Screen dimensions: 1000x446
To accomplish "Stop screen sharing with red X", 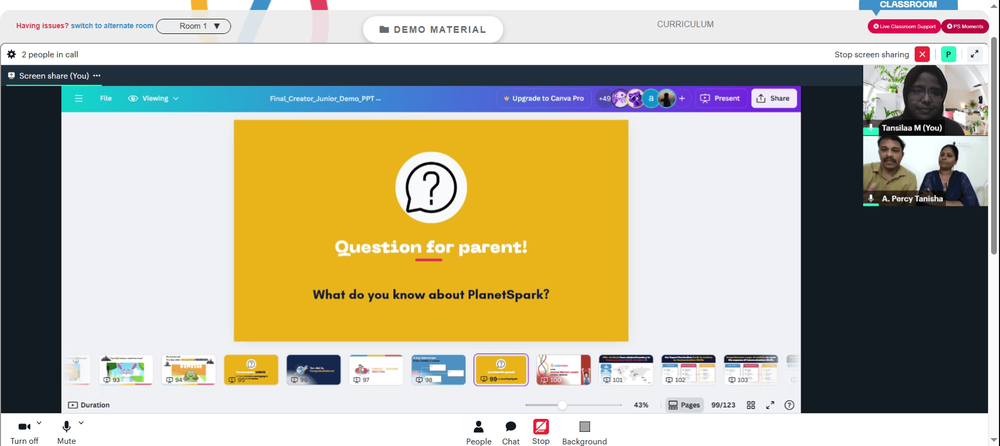I will point(922,54).
